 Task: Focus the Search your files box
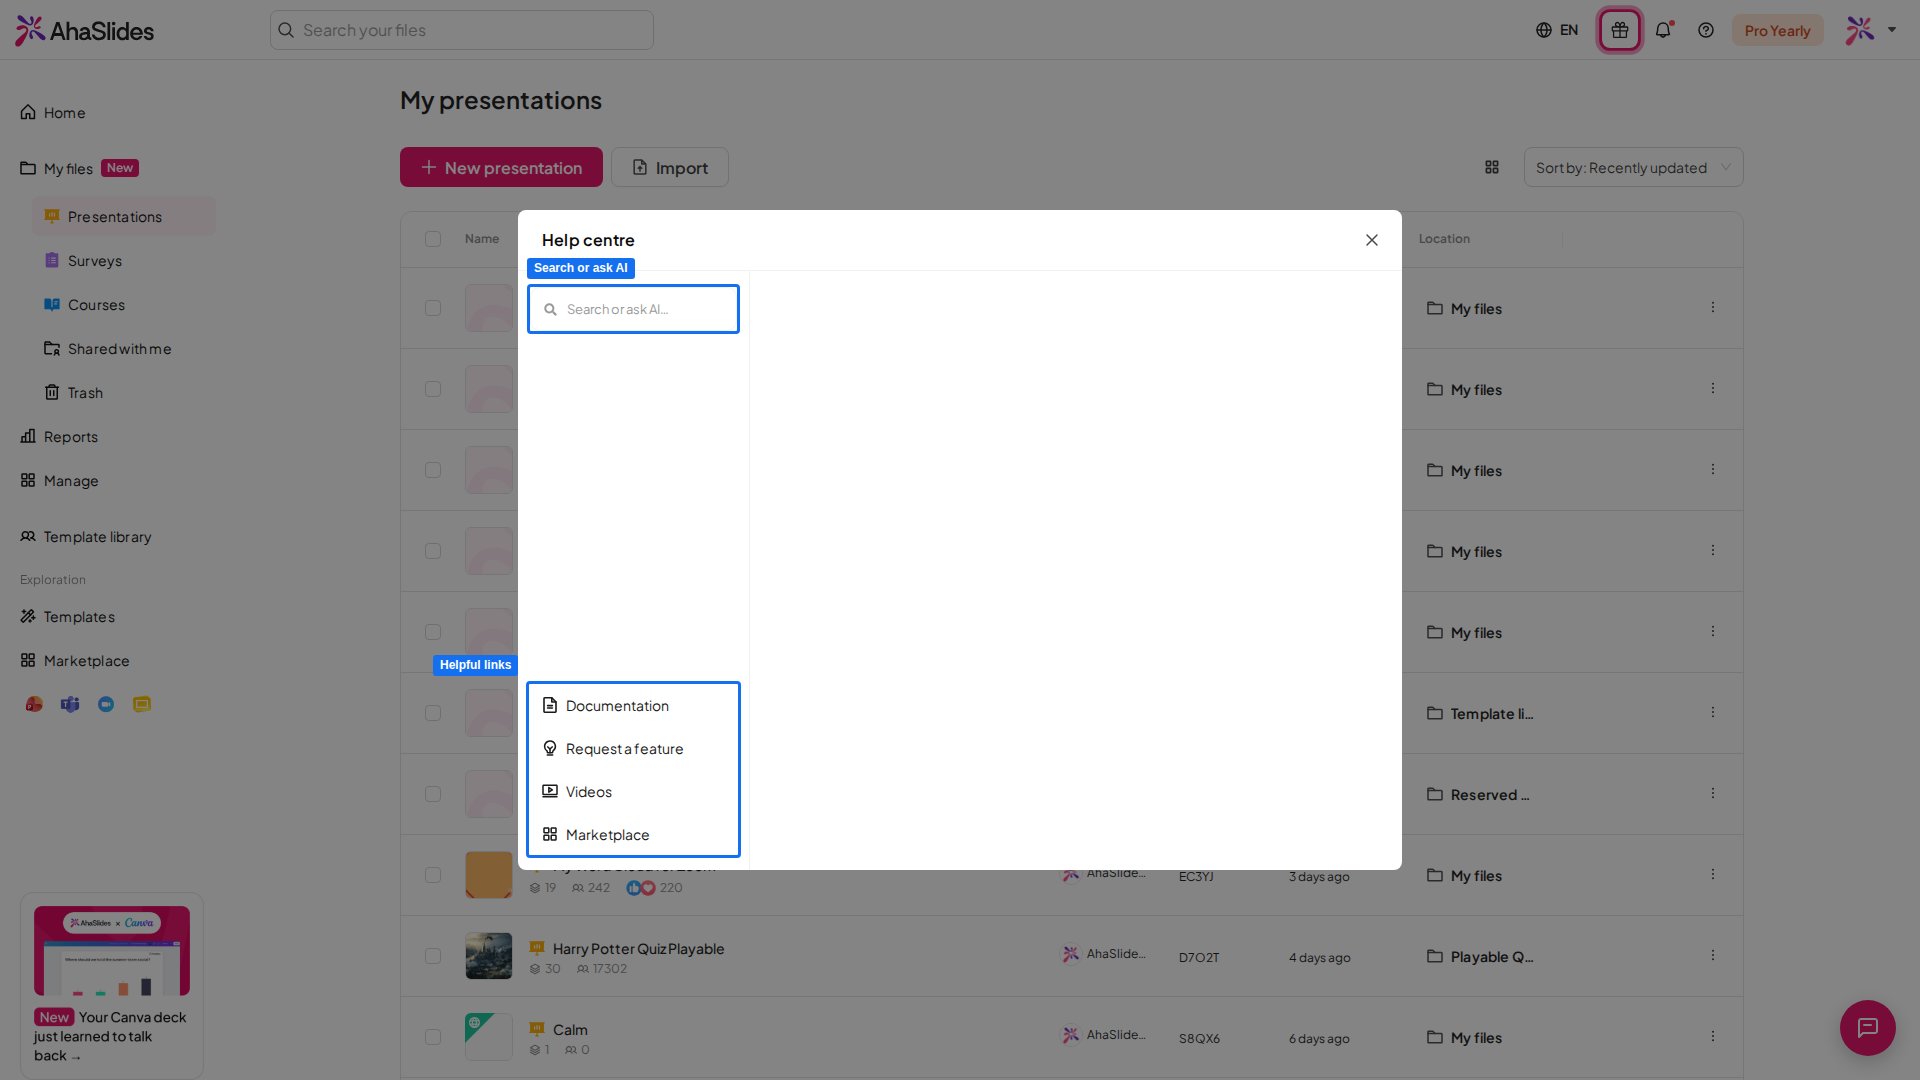pyautogui.click(x=462, y=30)
